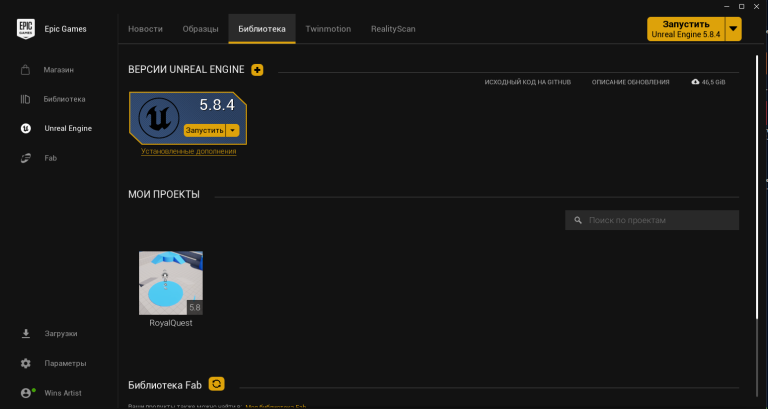Click the Unreal Engine label in the sidebar

click(x=68, y=128)
